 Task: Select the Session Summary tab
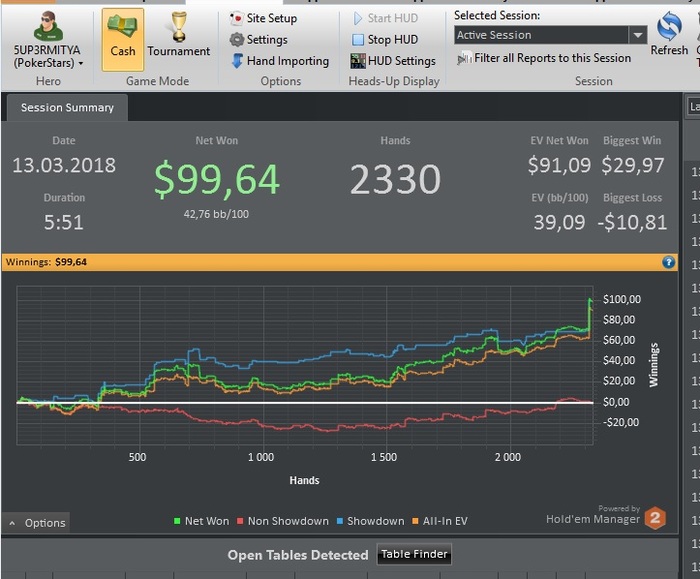[x=67, y=108]
